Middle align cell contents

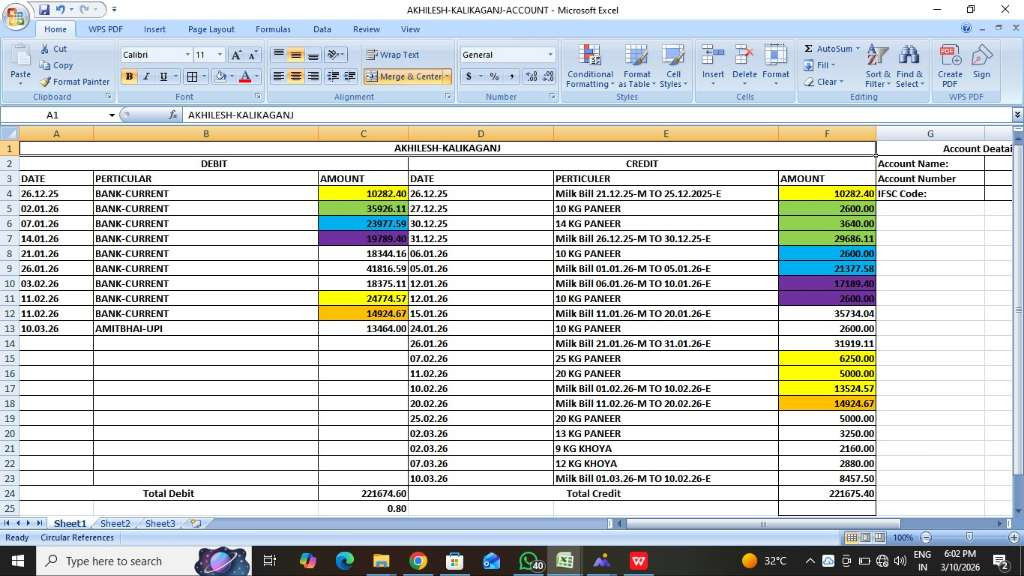[x=296, y=55]
